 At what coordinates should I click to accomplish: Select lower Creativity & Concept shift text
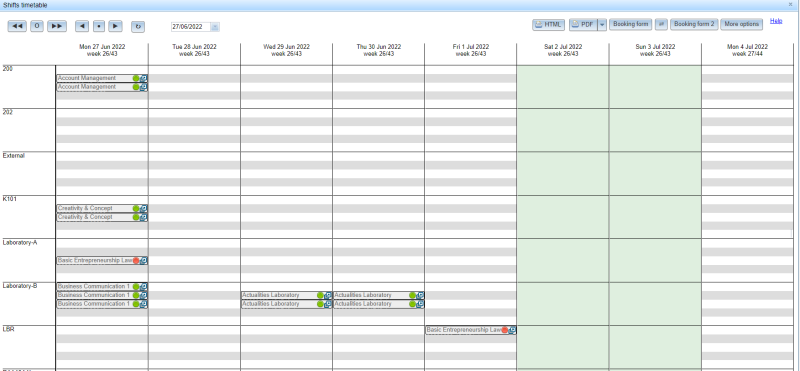click(x=85, y=217)
